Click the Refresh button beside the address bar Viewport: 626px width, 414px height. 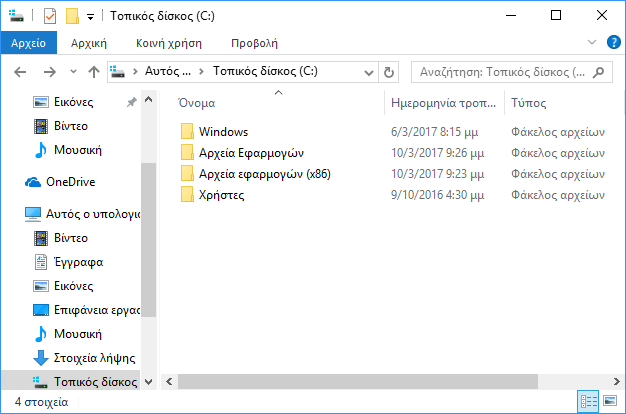[x=388, y=72]
